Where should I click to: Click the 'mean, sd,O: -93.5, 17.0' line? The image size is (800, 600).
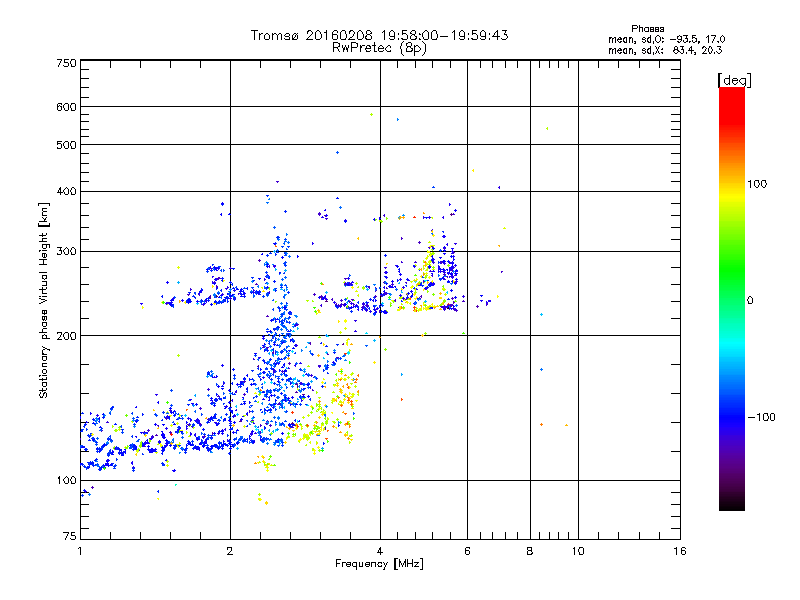coord(666,39)
